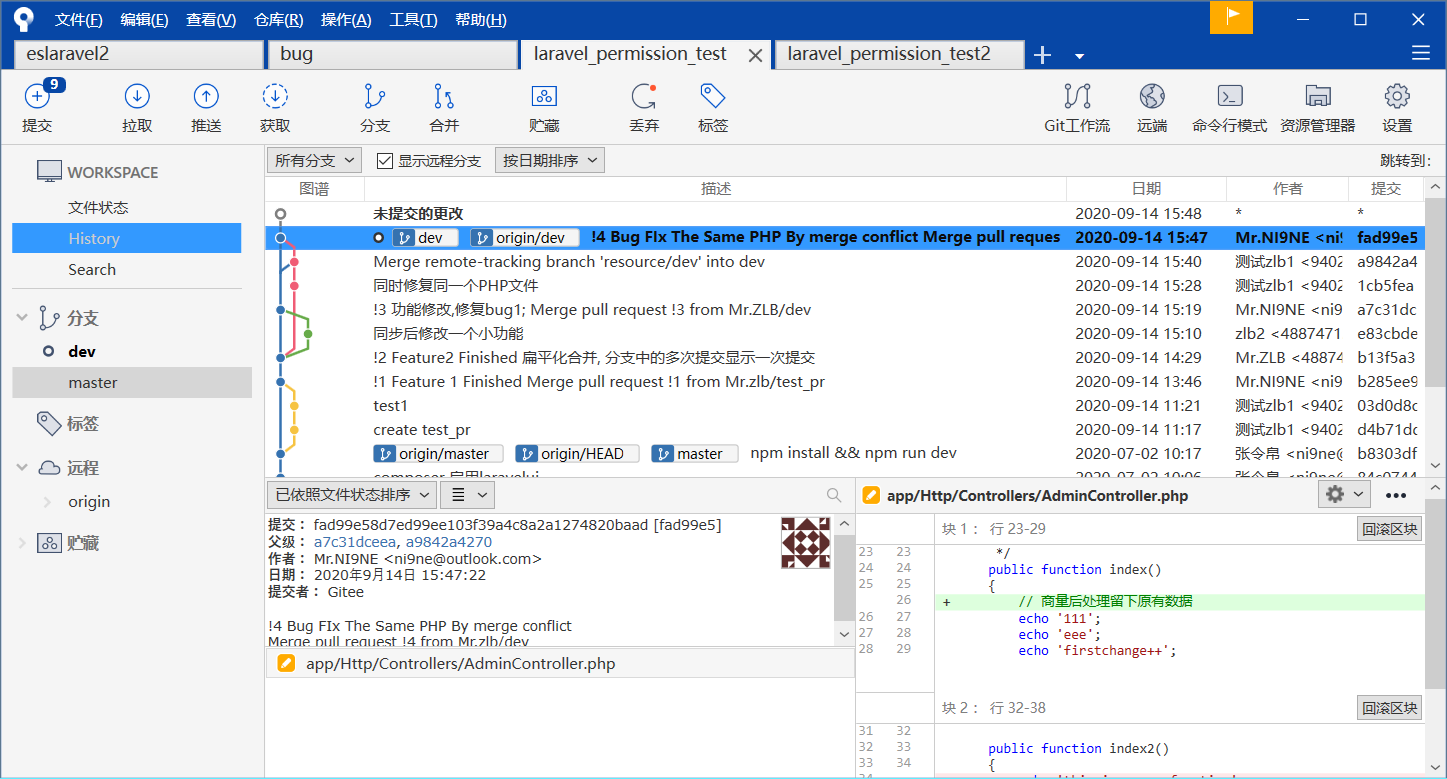Click the 获取 (Fetch) toolbar icon
1447x779 pixels.
[275, 97]
